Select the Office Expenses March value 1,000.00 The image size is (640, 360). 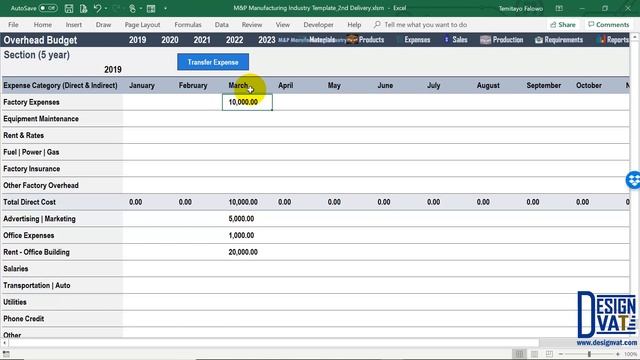(x=241, y=236)
